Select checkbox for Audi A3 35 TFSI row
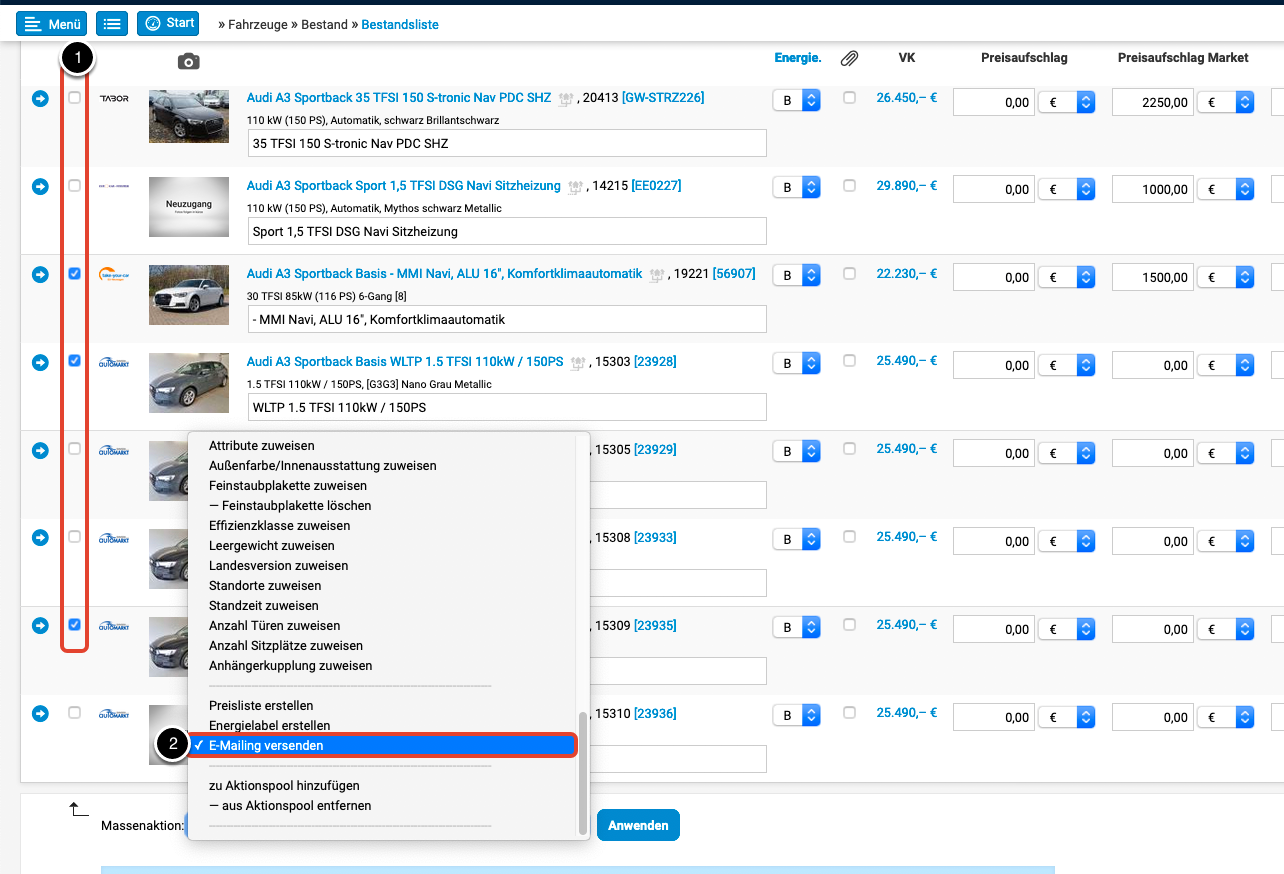The image size is (1284, 874). point(75,98)
